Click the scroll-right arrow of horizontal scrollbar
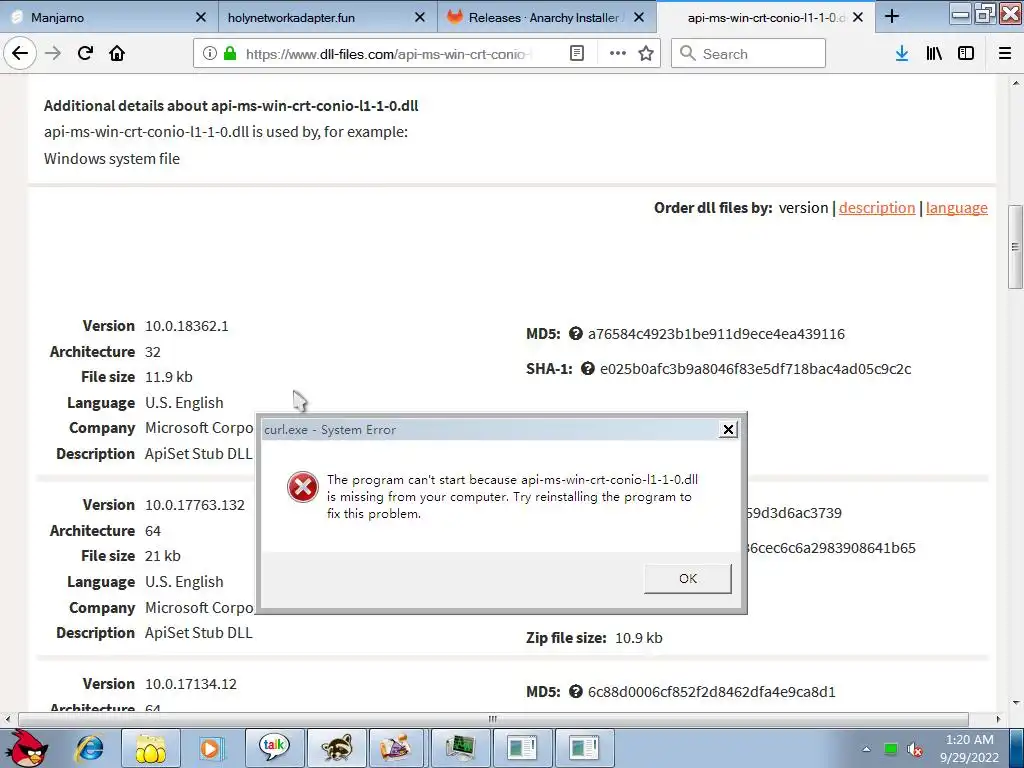 (999, 719)
